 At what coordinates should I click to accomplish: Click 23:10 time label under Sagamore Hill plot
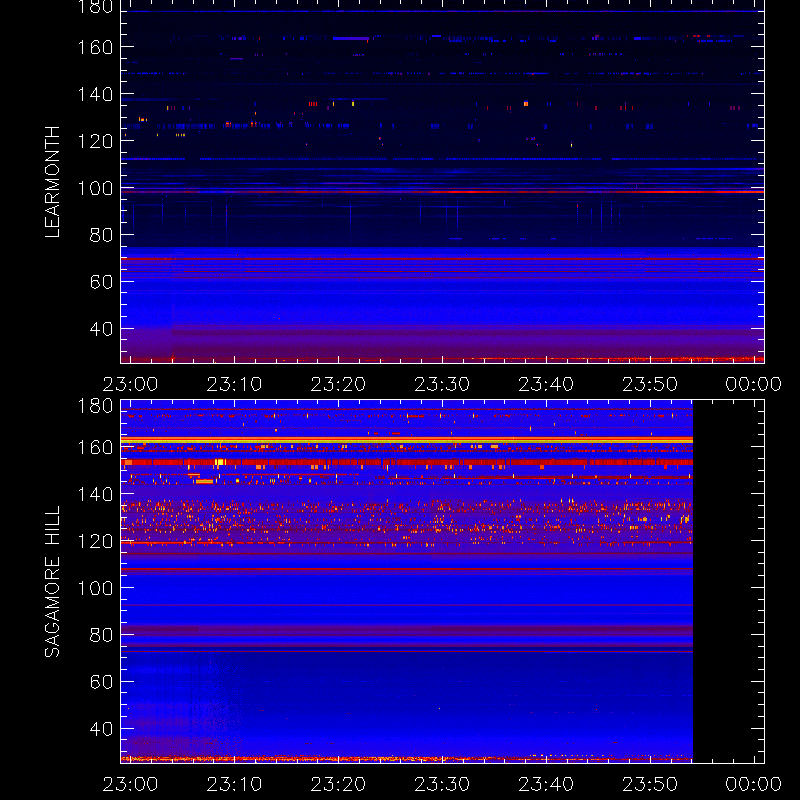pos(234,784)
